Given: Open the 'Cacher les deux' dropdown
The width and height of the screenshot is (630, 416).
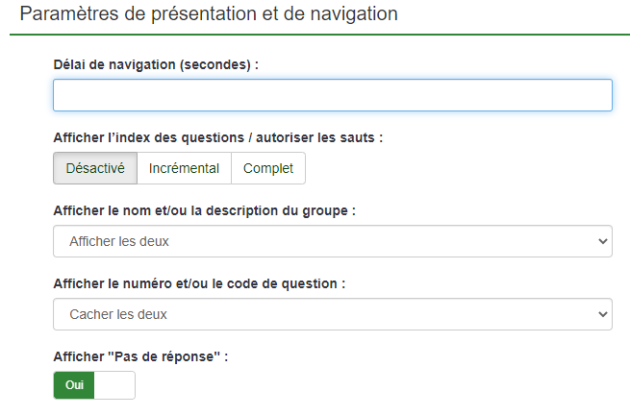Looking at the screenshot, I should point(333,314).
